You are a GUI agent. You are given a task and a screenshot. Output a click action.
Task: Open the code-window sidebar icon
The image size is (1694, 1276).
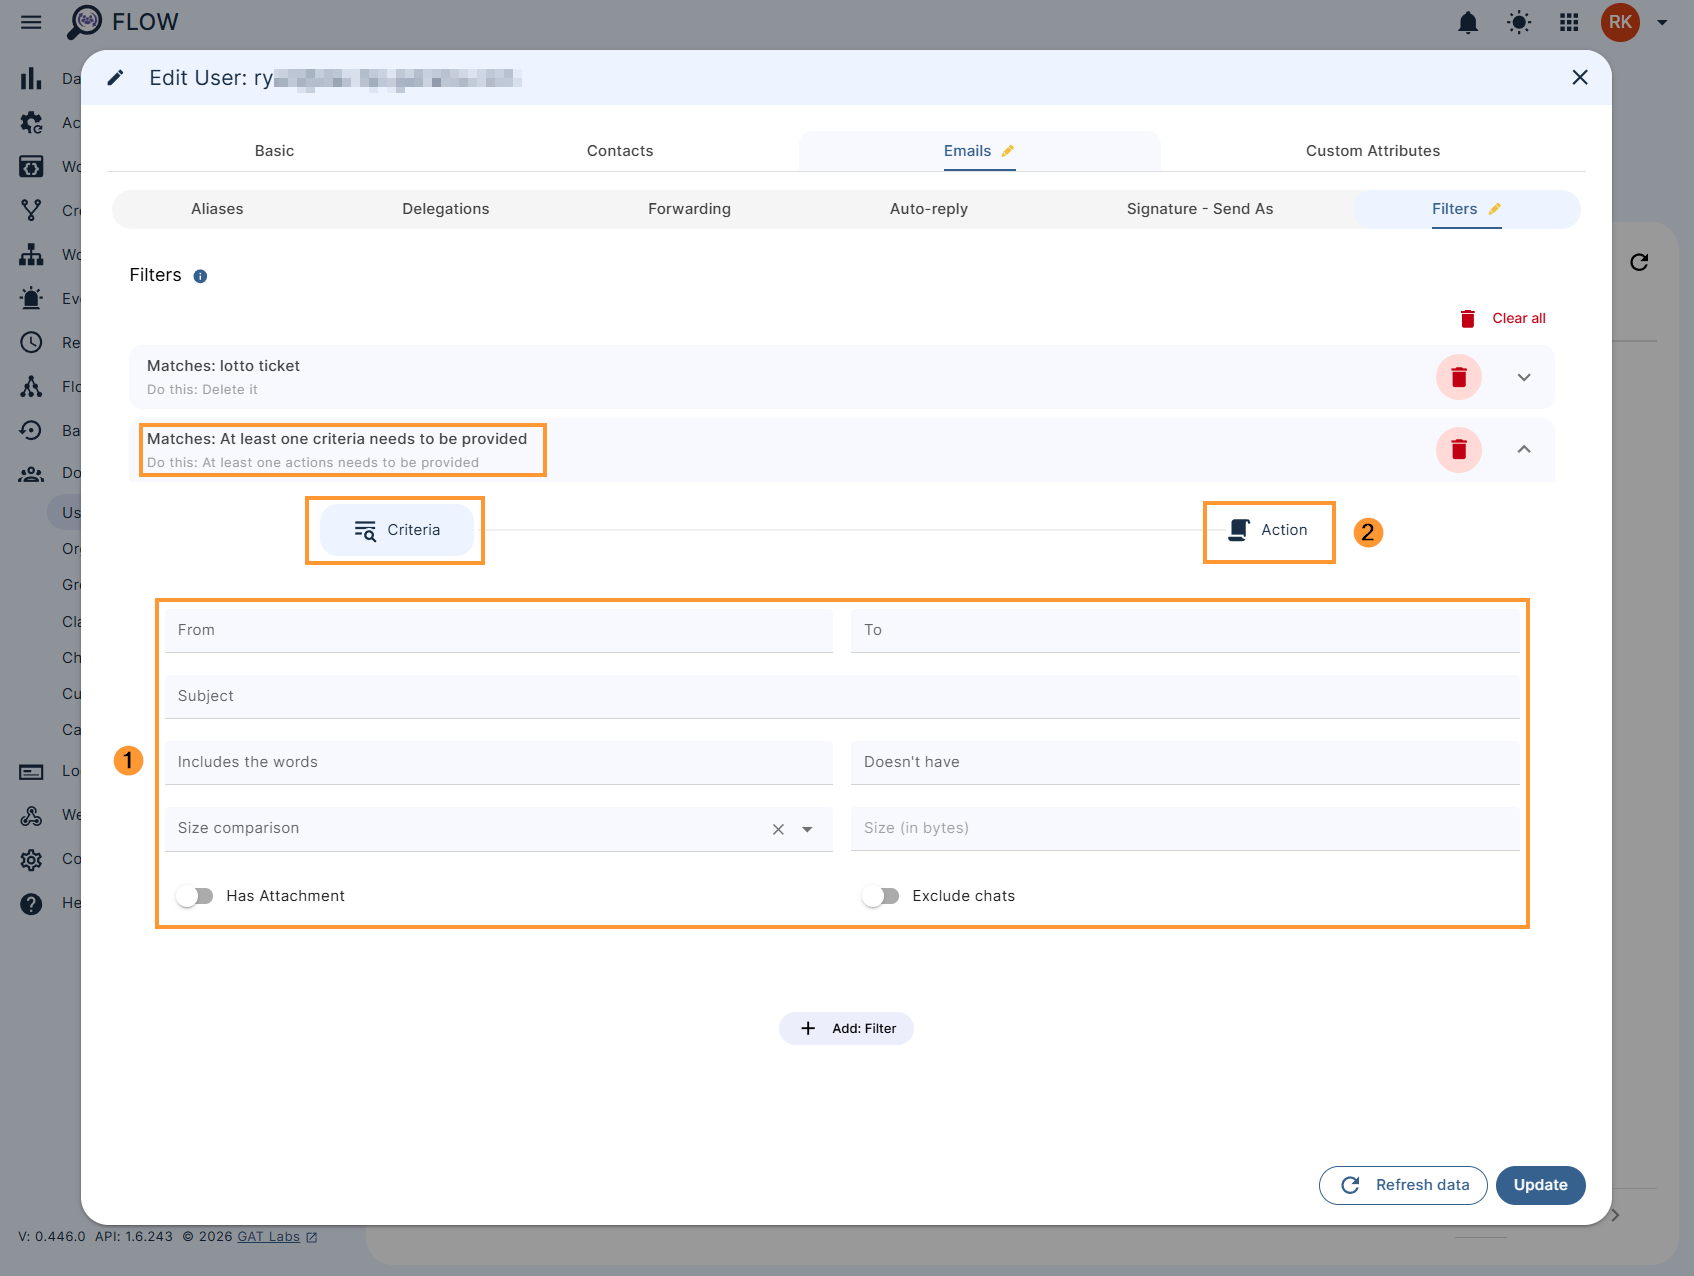click(31, 166)
